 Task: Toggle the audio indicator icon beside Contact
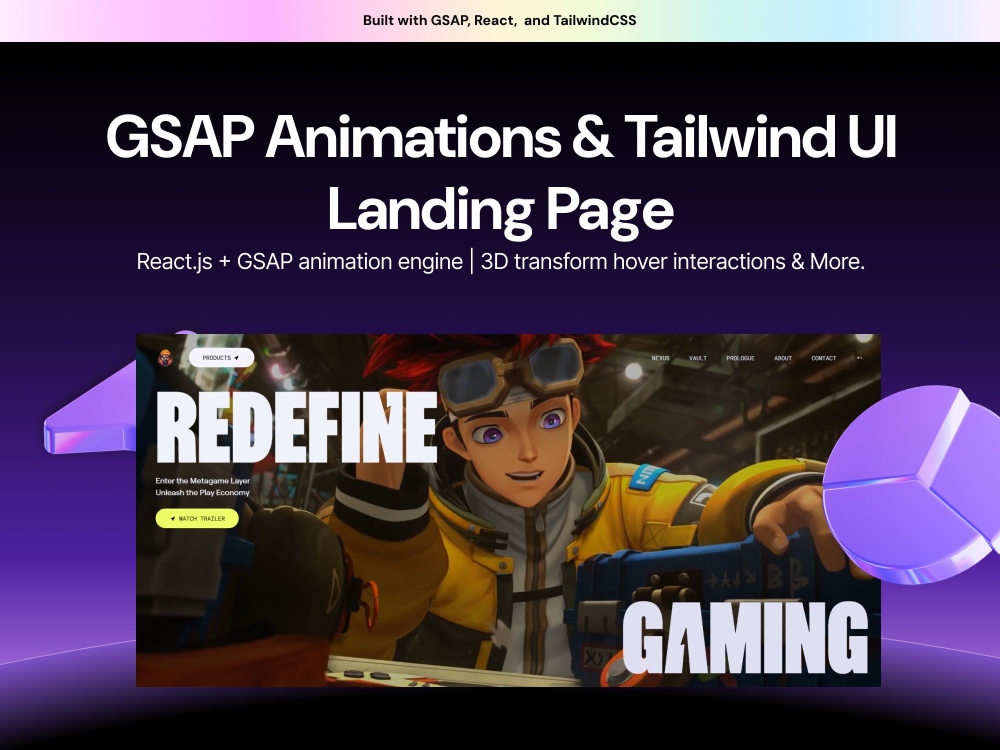pos(859,358)
